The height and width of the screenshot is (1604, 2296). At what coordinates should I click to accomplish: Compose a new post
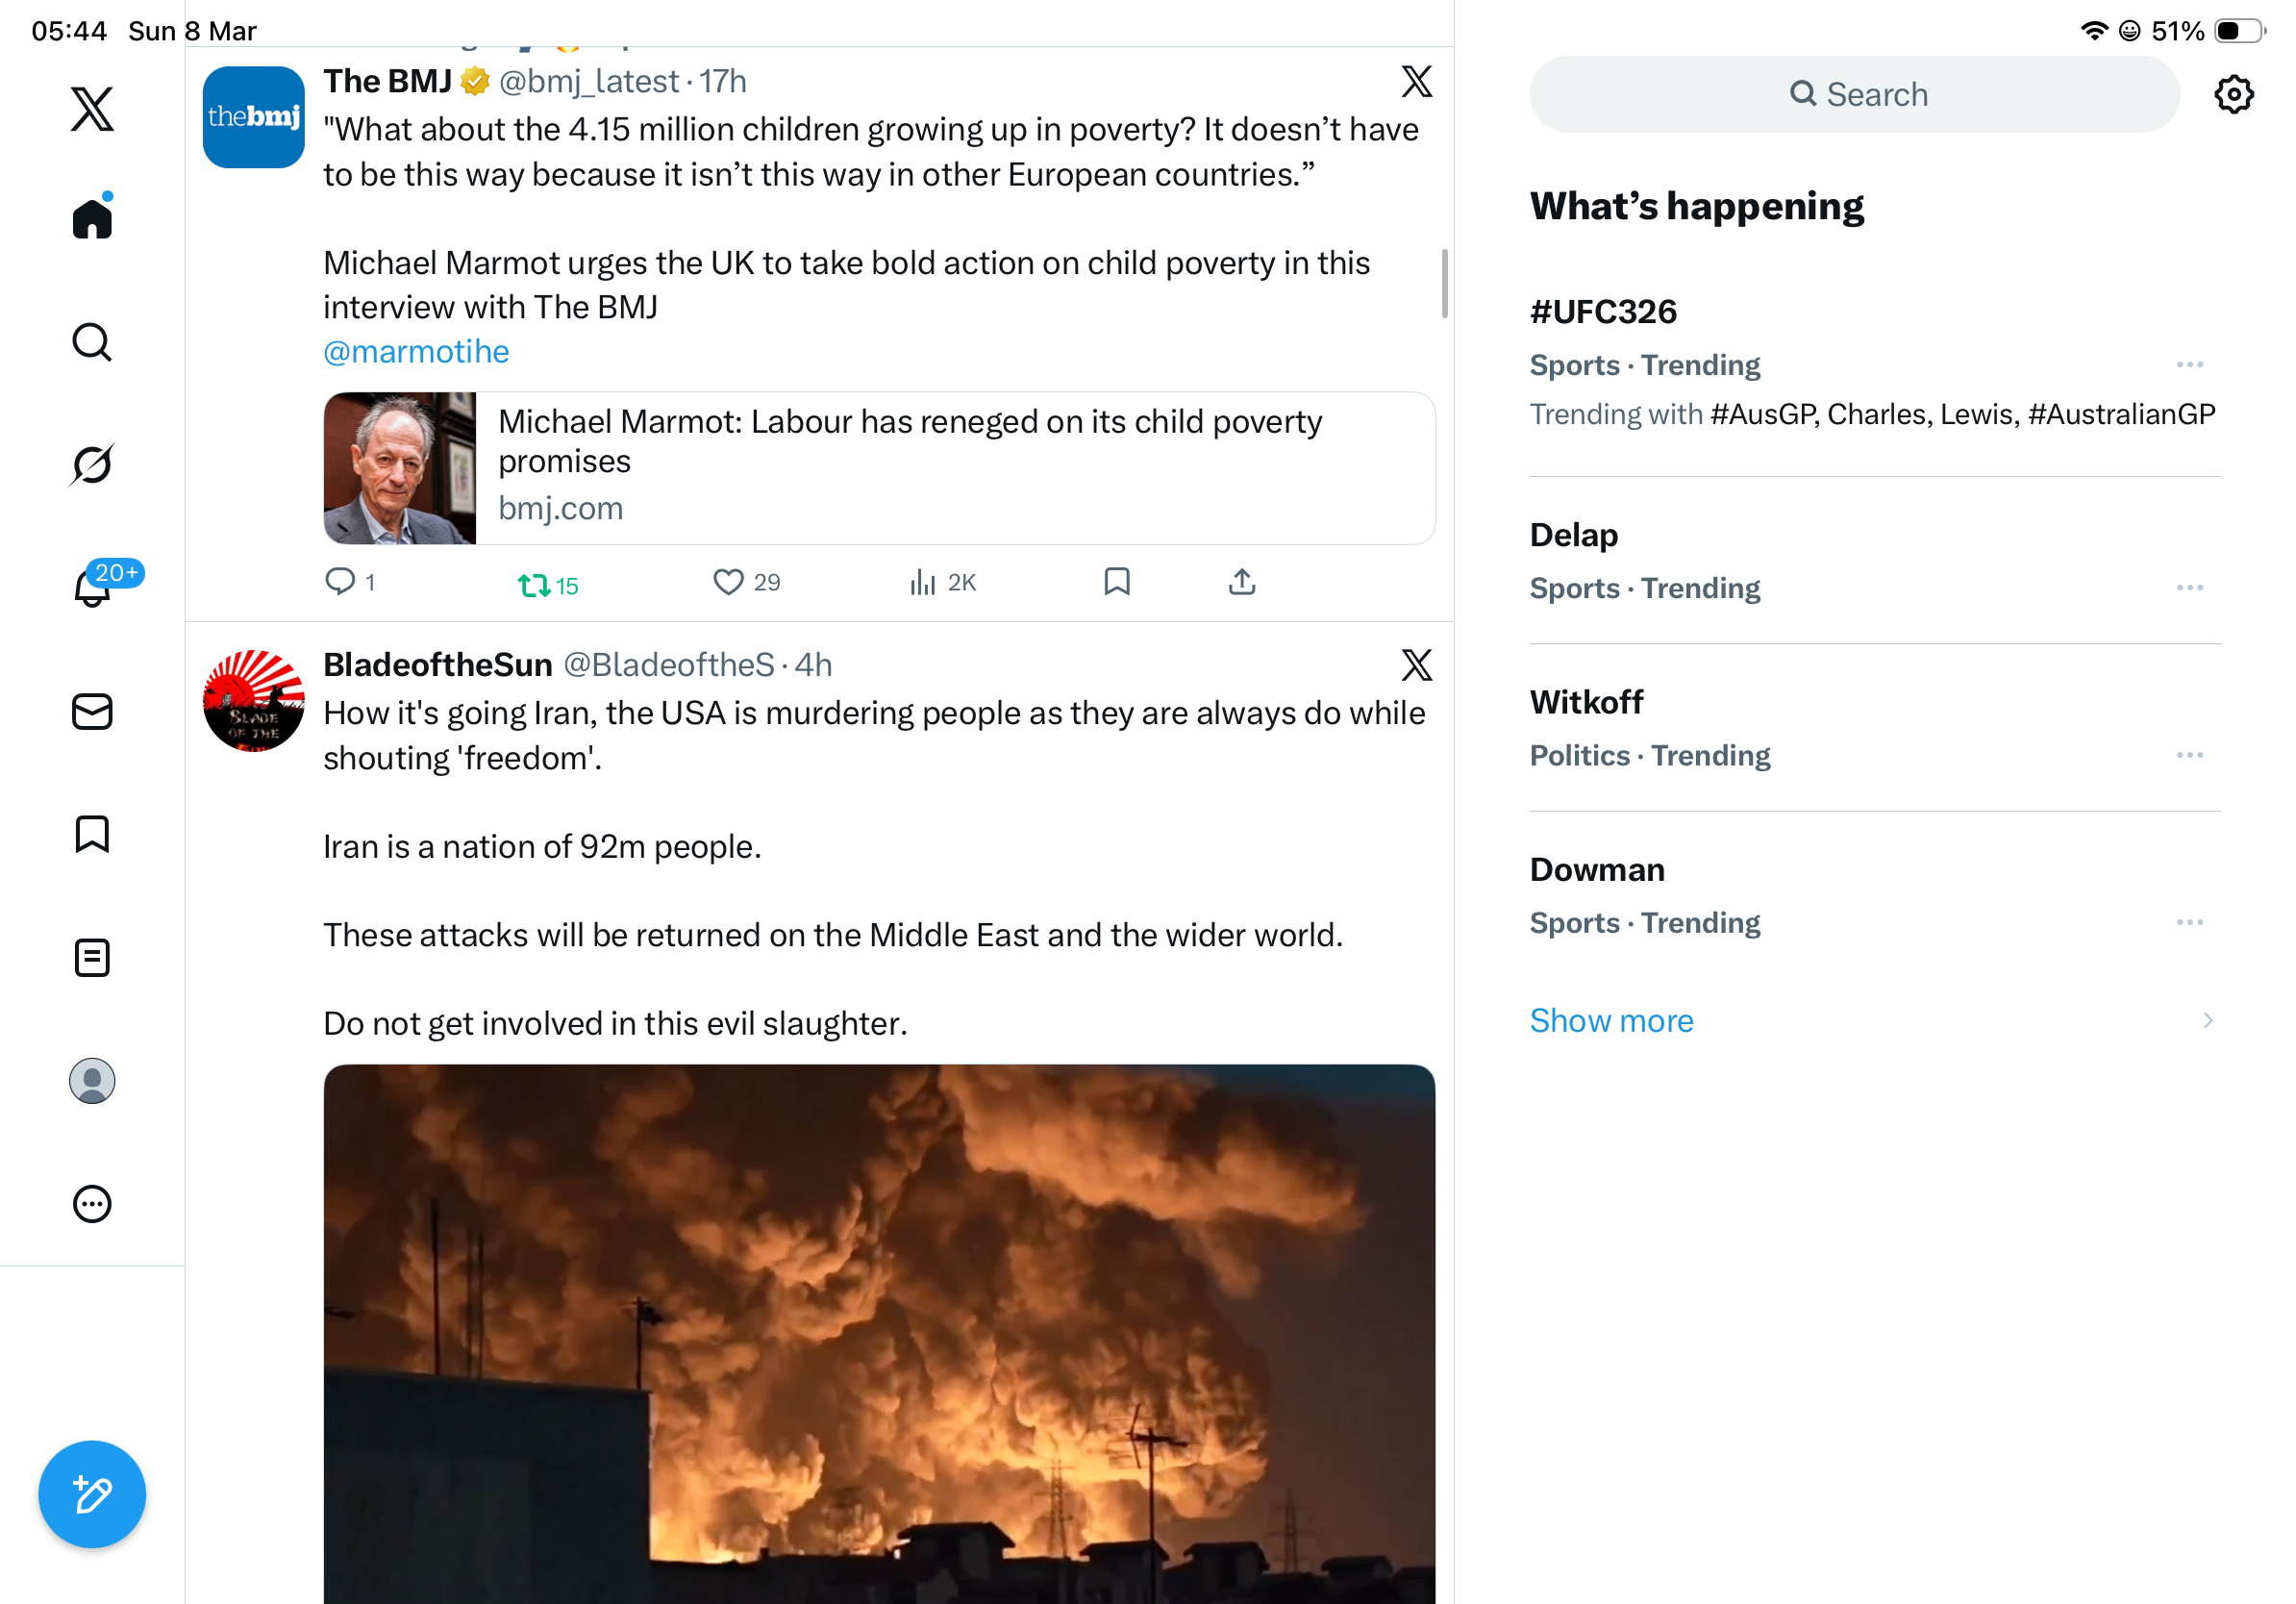pyautogui.click(x=92, y=1494)
